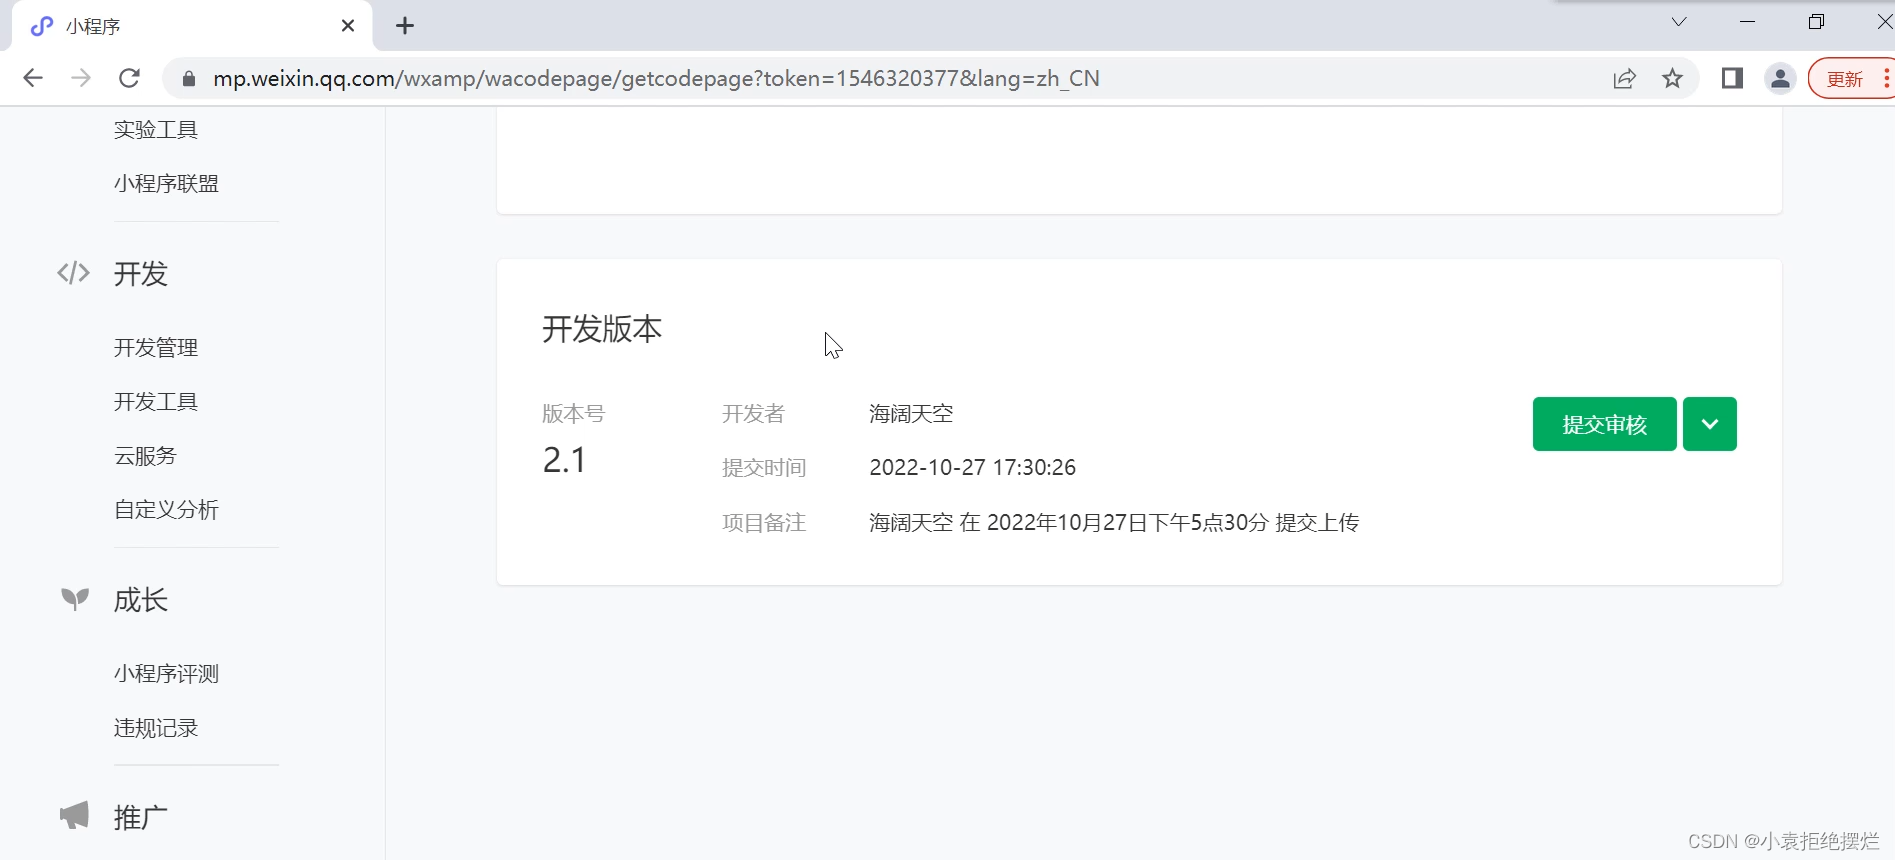Open 小程序联盟 in sidebar
Screen dimensions: 1895x860
pyautogui.click(x=166, y=183)
